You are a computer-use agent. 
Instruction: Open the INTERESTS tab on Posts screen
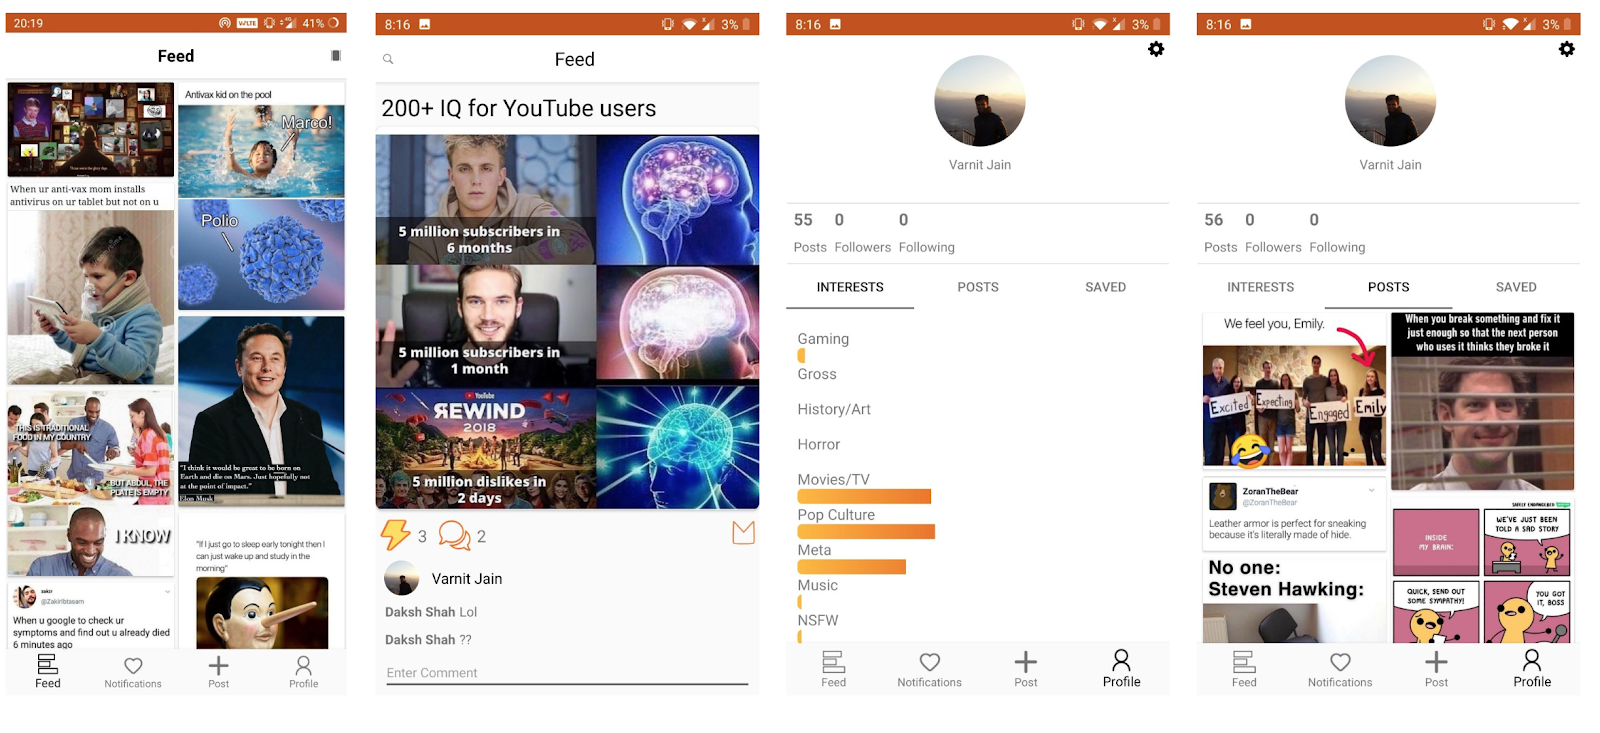pyautogui.click(x=1260, y=287)
